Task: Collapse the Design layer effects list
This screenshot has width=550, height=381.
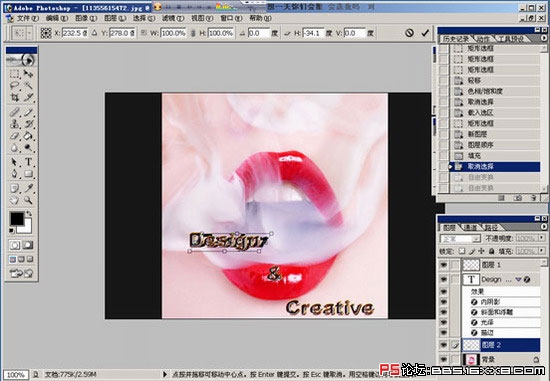Action: pos(518,280)
